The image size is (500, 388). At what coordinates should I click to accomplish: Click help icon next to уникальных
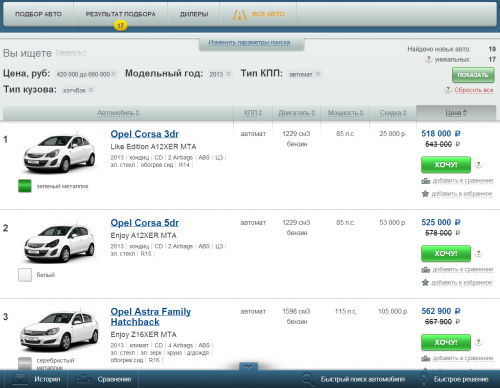tap(428, 59)
